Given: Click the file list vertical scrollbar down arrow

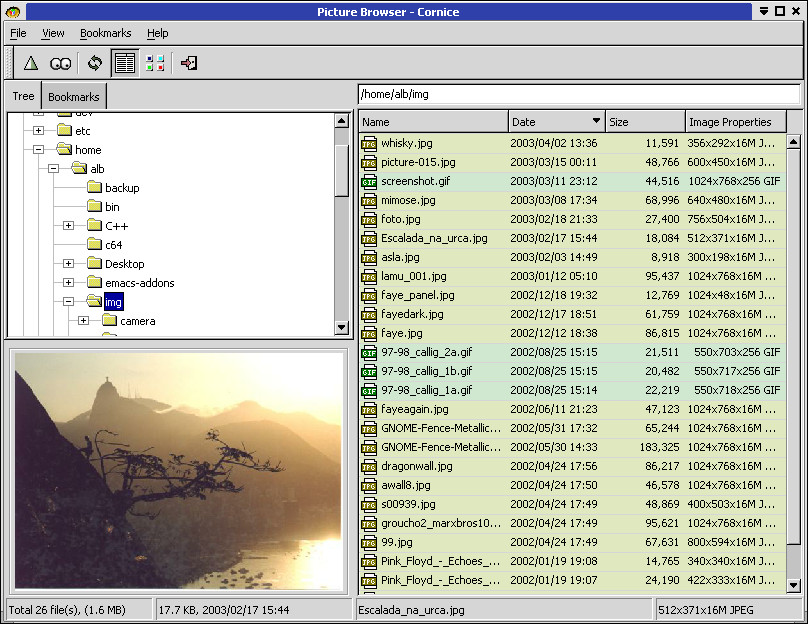Looking at the screenshot, I should point(794,585).
